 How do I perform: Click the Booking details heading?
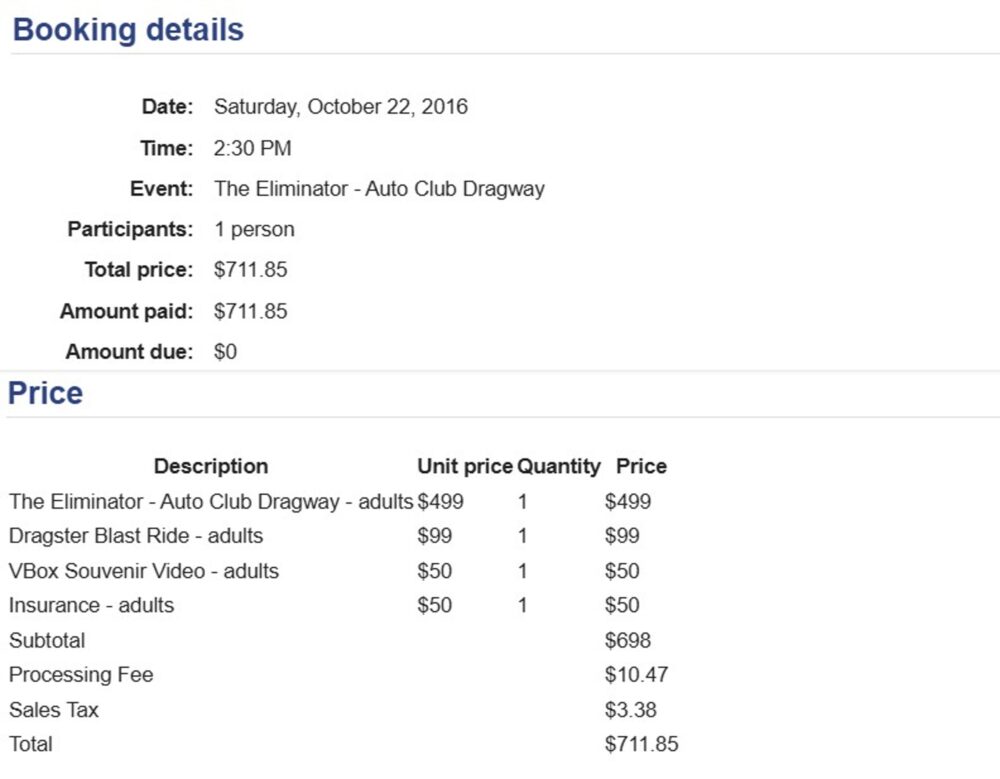coord(128,30)
